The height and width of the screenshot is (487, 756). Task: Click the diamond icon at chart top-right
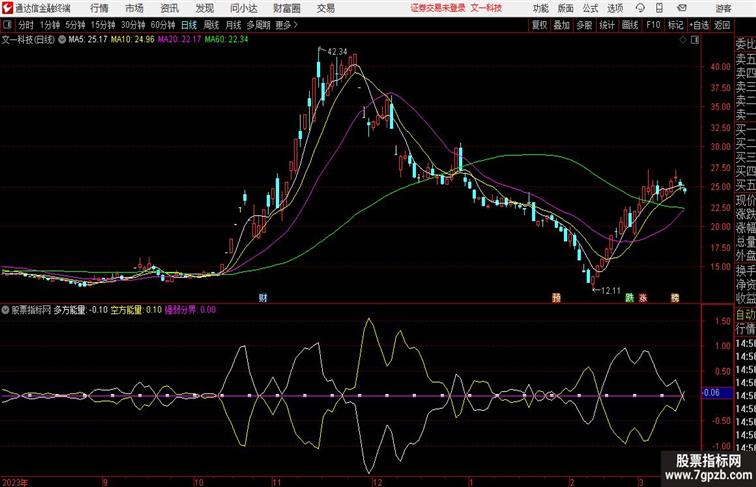[683, 40]
